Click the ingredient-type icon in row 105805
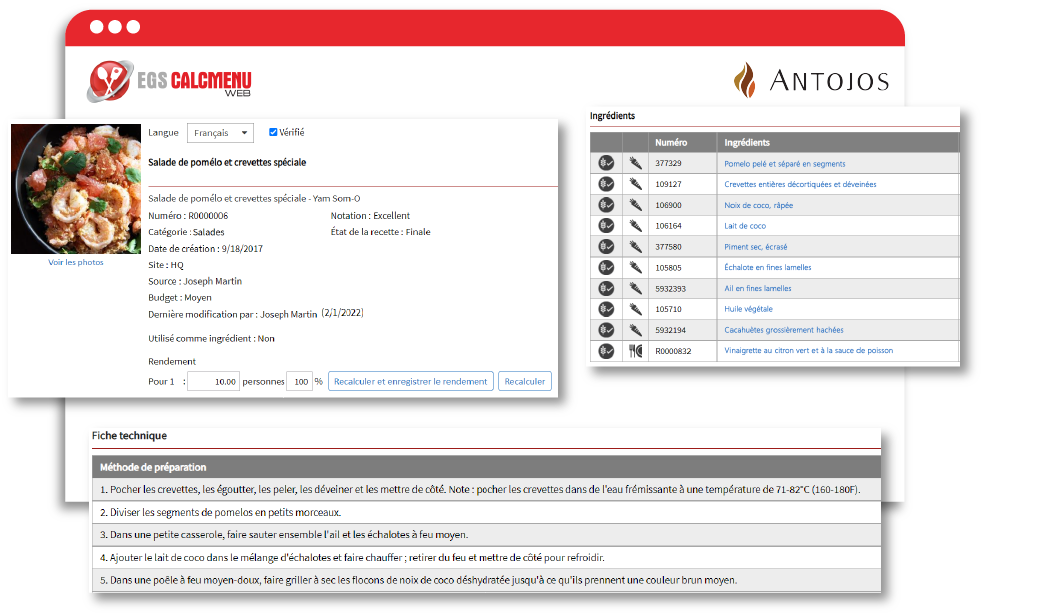The image size is (1049, 615). tap(636, 268)
